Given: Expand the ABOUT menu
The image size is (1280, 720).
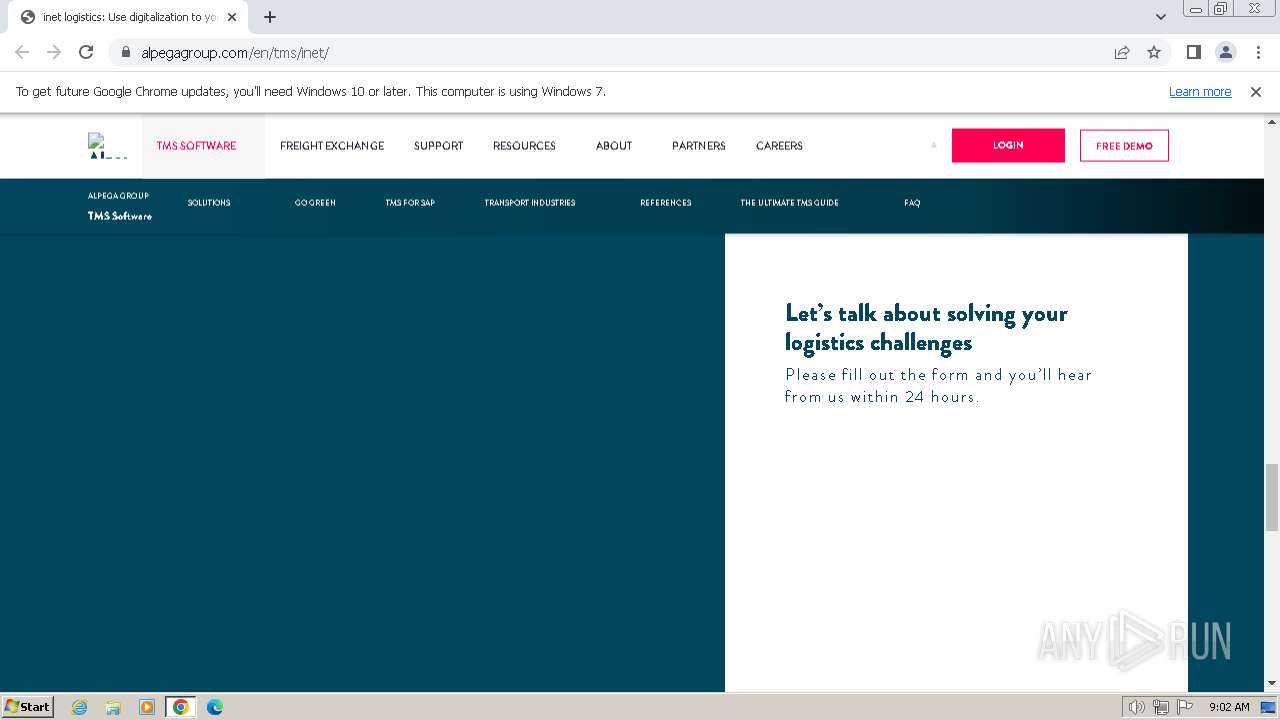Looking at the screenshot, I should [614, 146].
